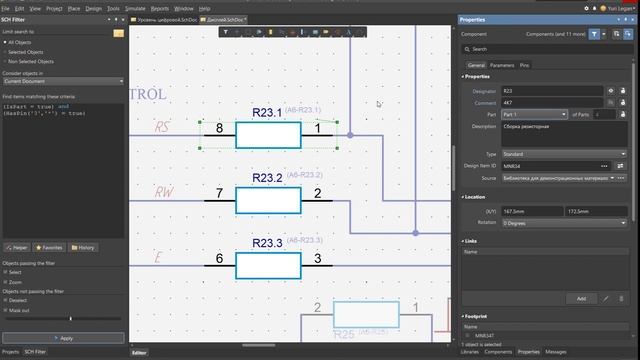The height and width of the screenshot is (360, 640).
Task: Open the Consider objects in Current Document dropdown
Action: pyautogui.click(x=63, y=81)
